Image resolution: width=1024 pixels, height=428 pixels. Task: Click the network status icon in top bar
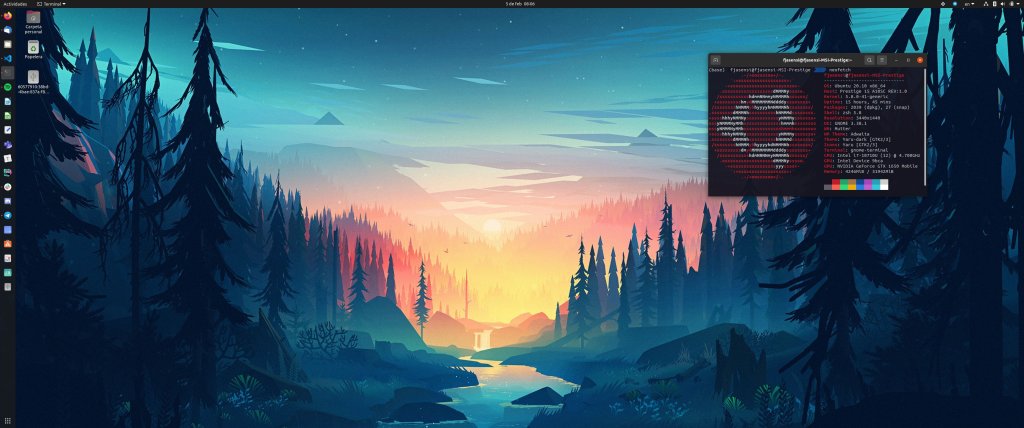tap(987, 4)
